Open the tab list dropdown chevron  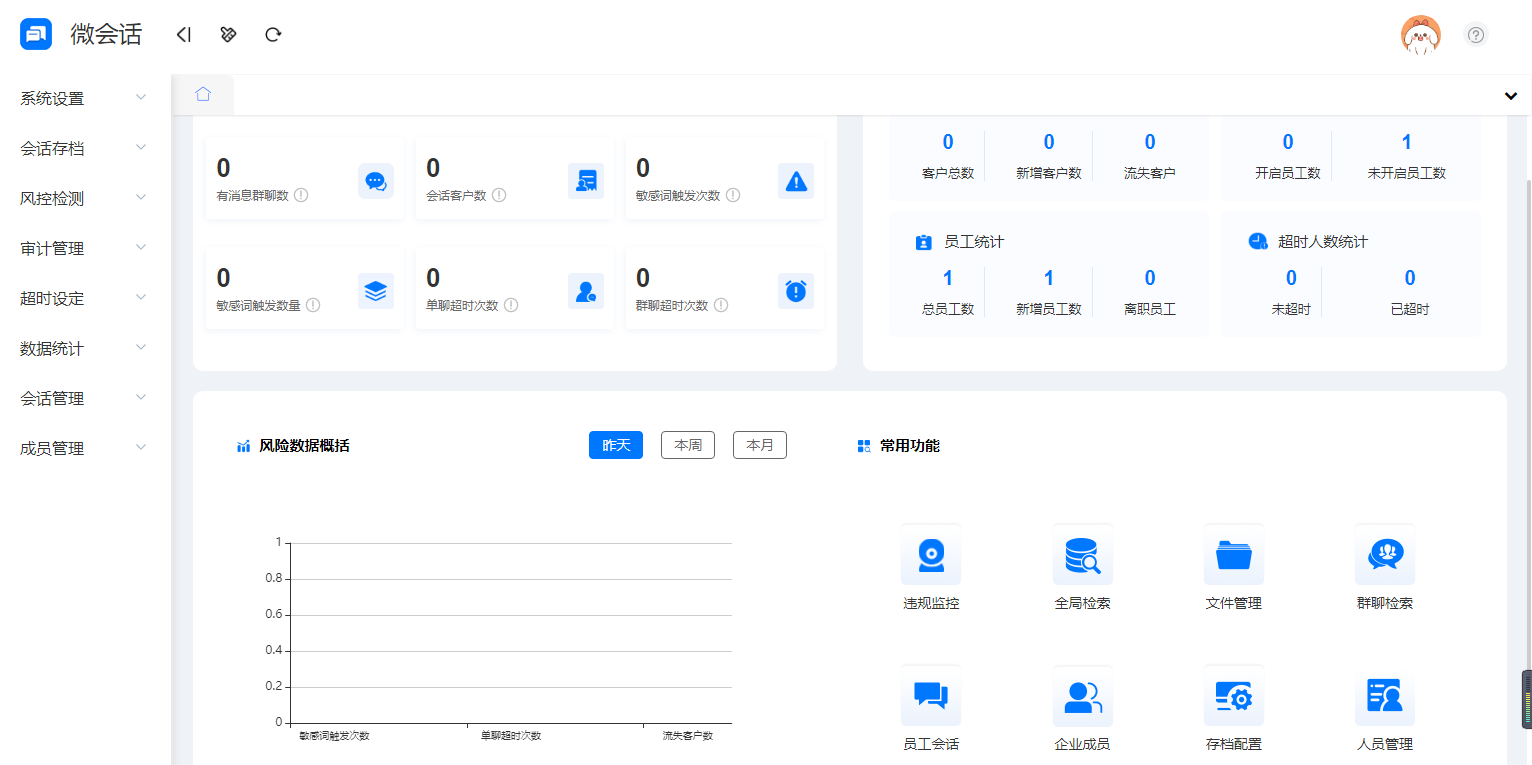pos(1510,96)
